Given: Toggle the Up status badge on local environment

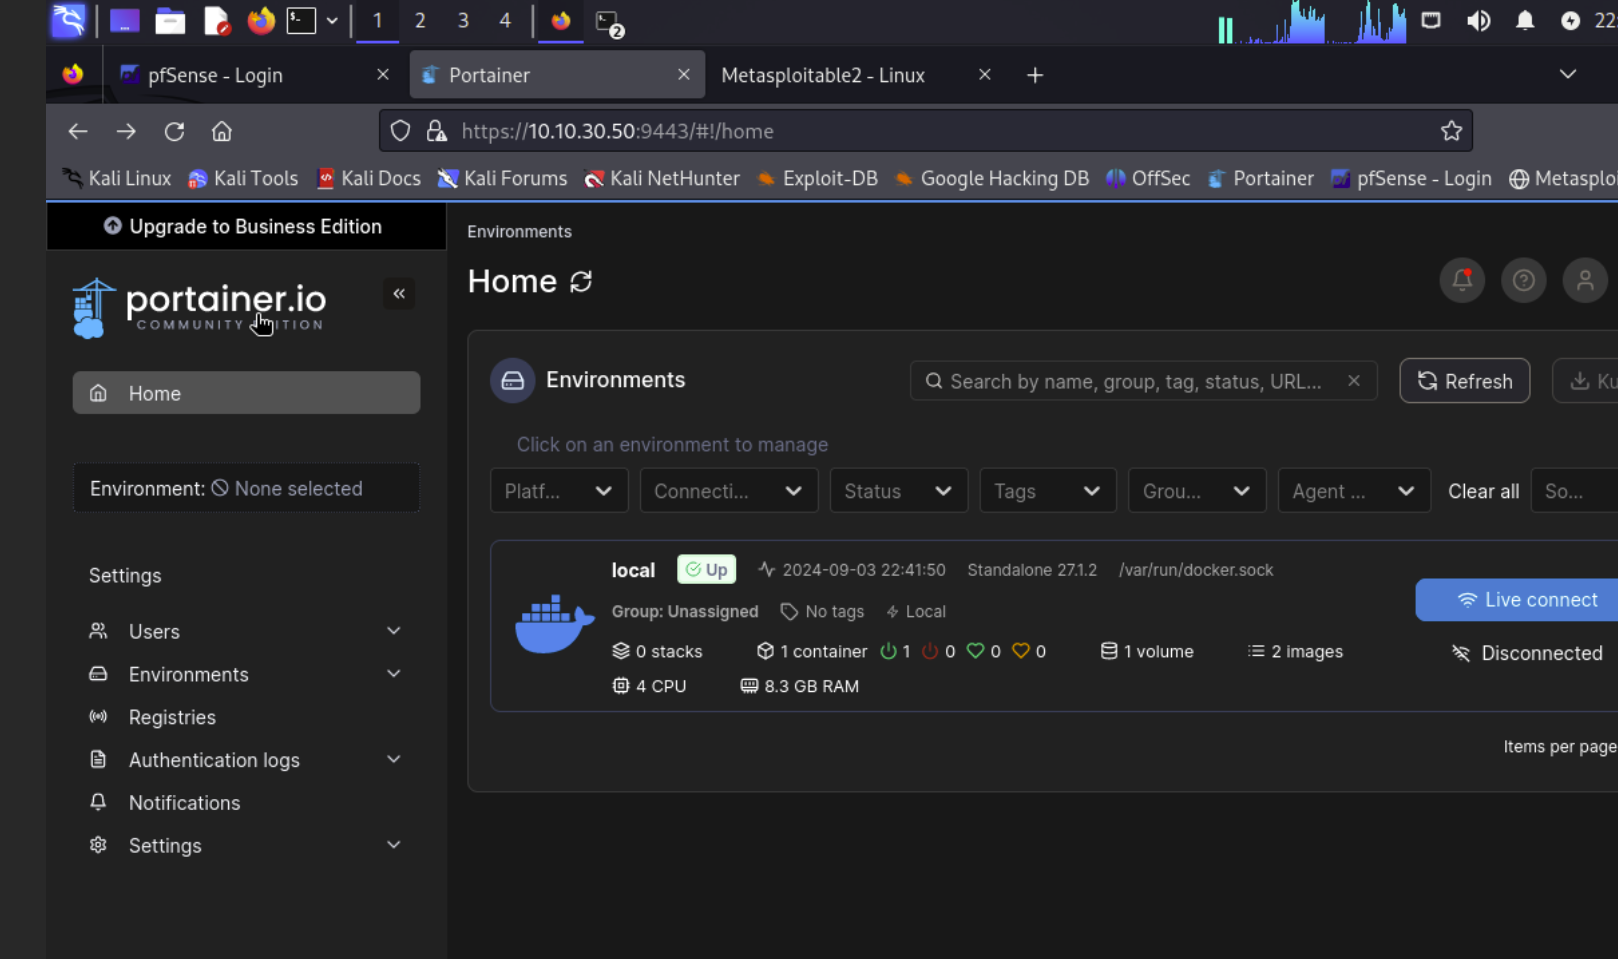Looking at the screenshot, I should point(706,569).
